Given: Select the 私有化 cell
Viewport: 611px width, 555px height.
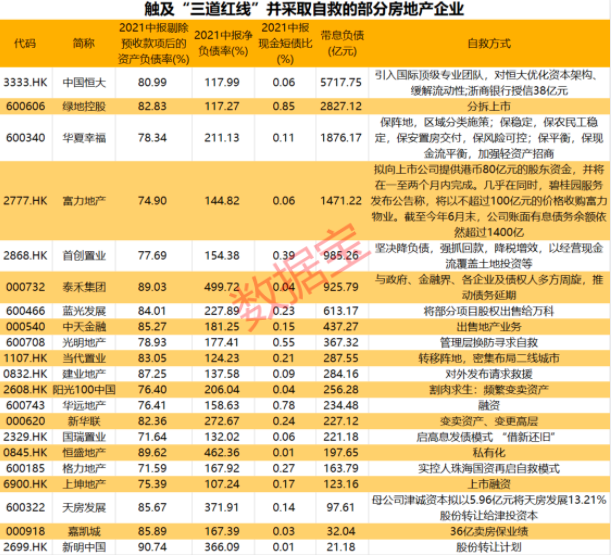Looking at the screenshot, I should (489, 452).
